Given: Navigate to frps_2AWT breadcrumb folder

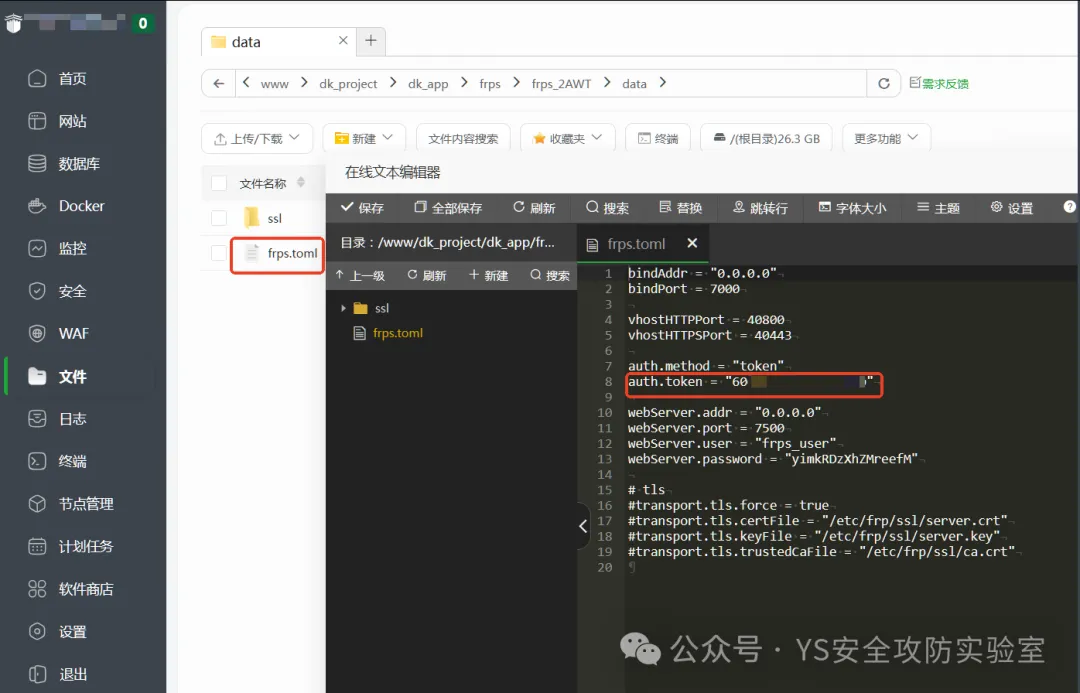Looking at the screenshot, I should 561,84.
